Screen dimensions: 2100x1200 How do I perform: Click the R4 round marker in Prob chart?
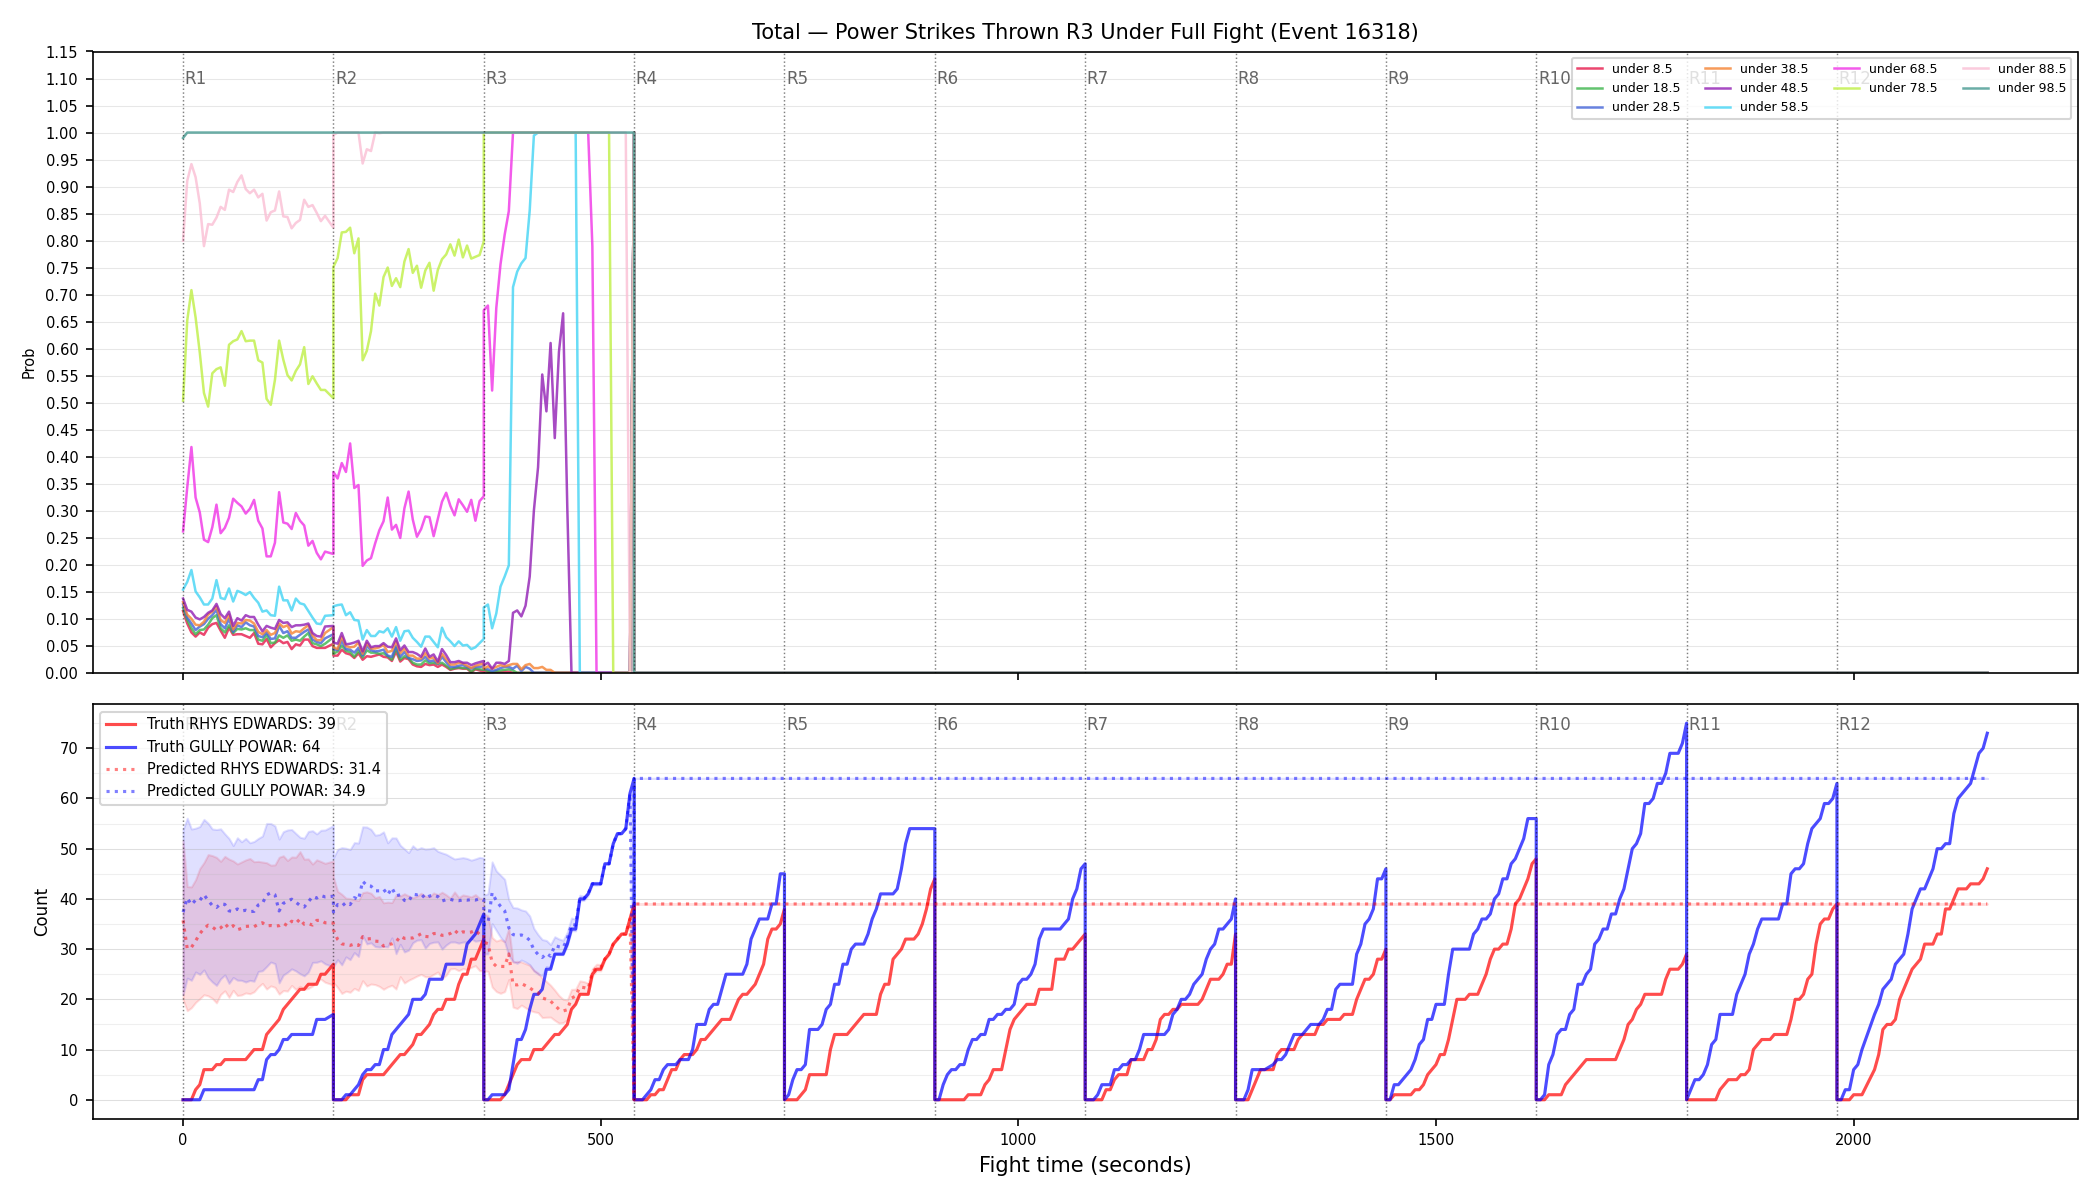pyautogui.click(x=647, y=78)
